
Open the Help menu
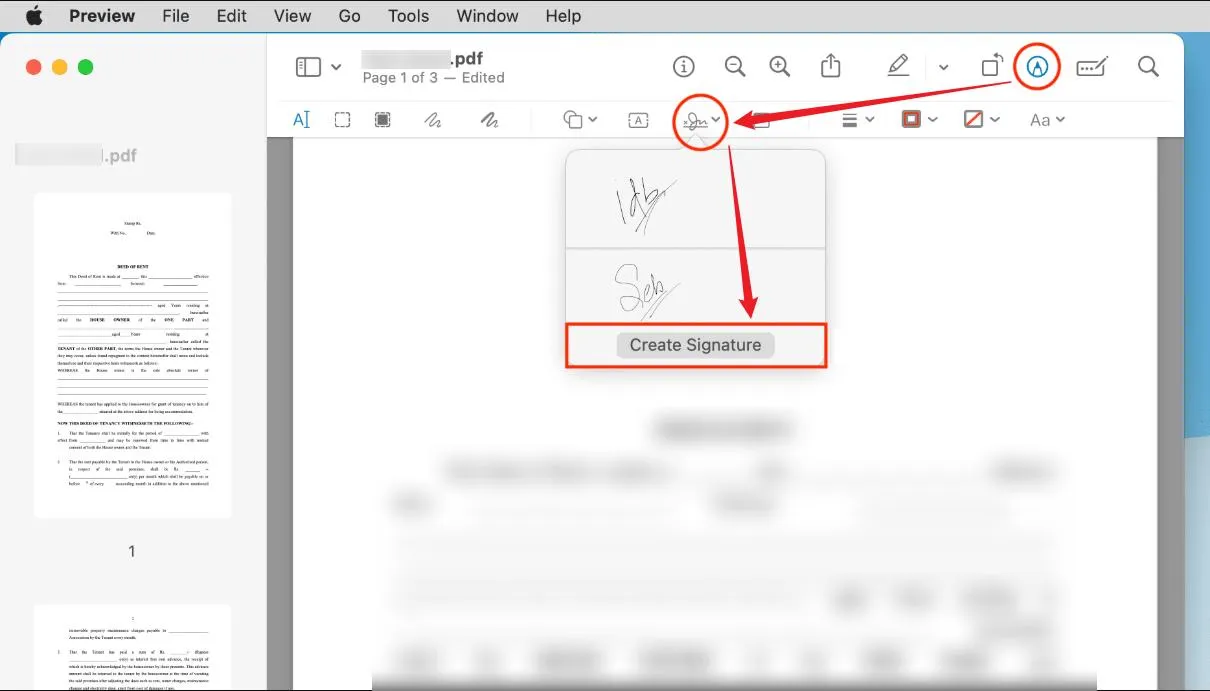563,16
